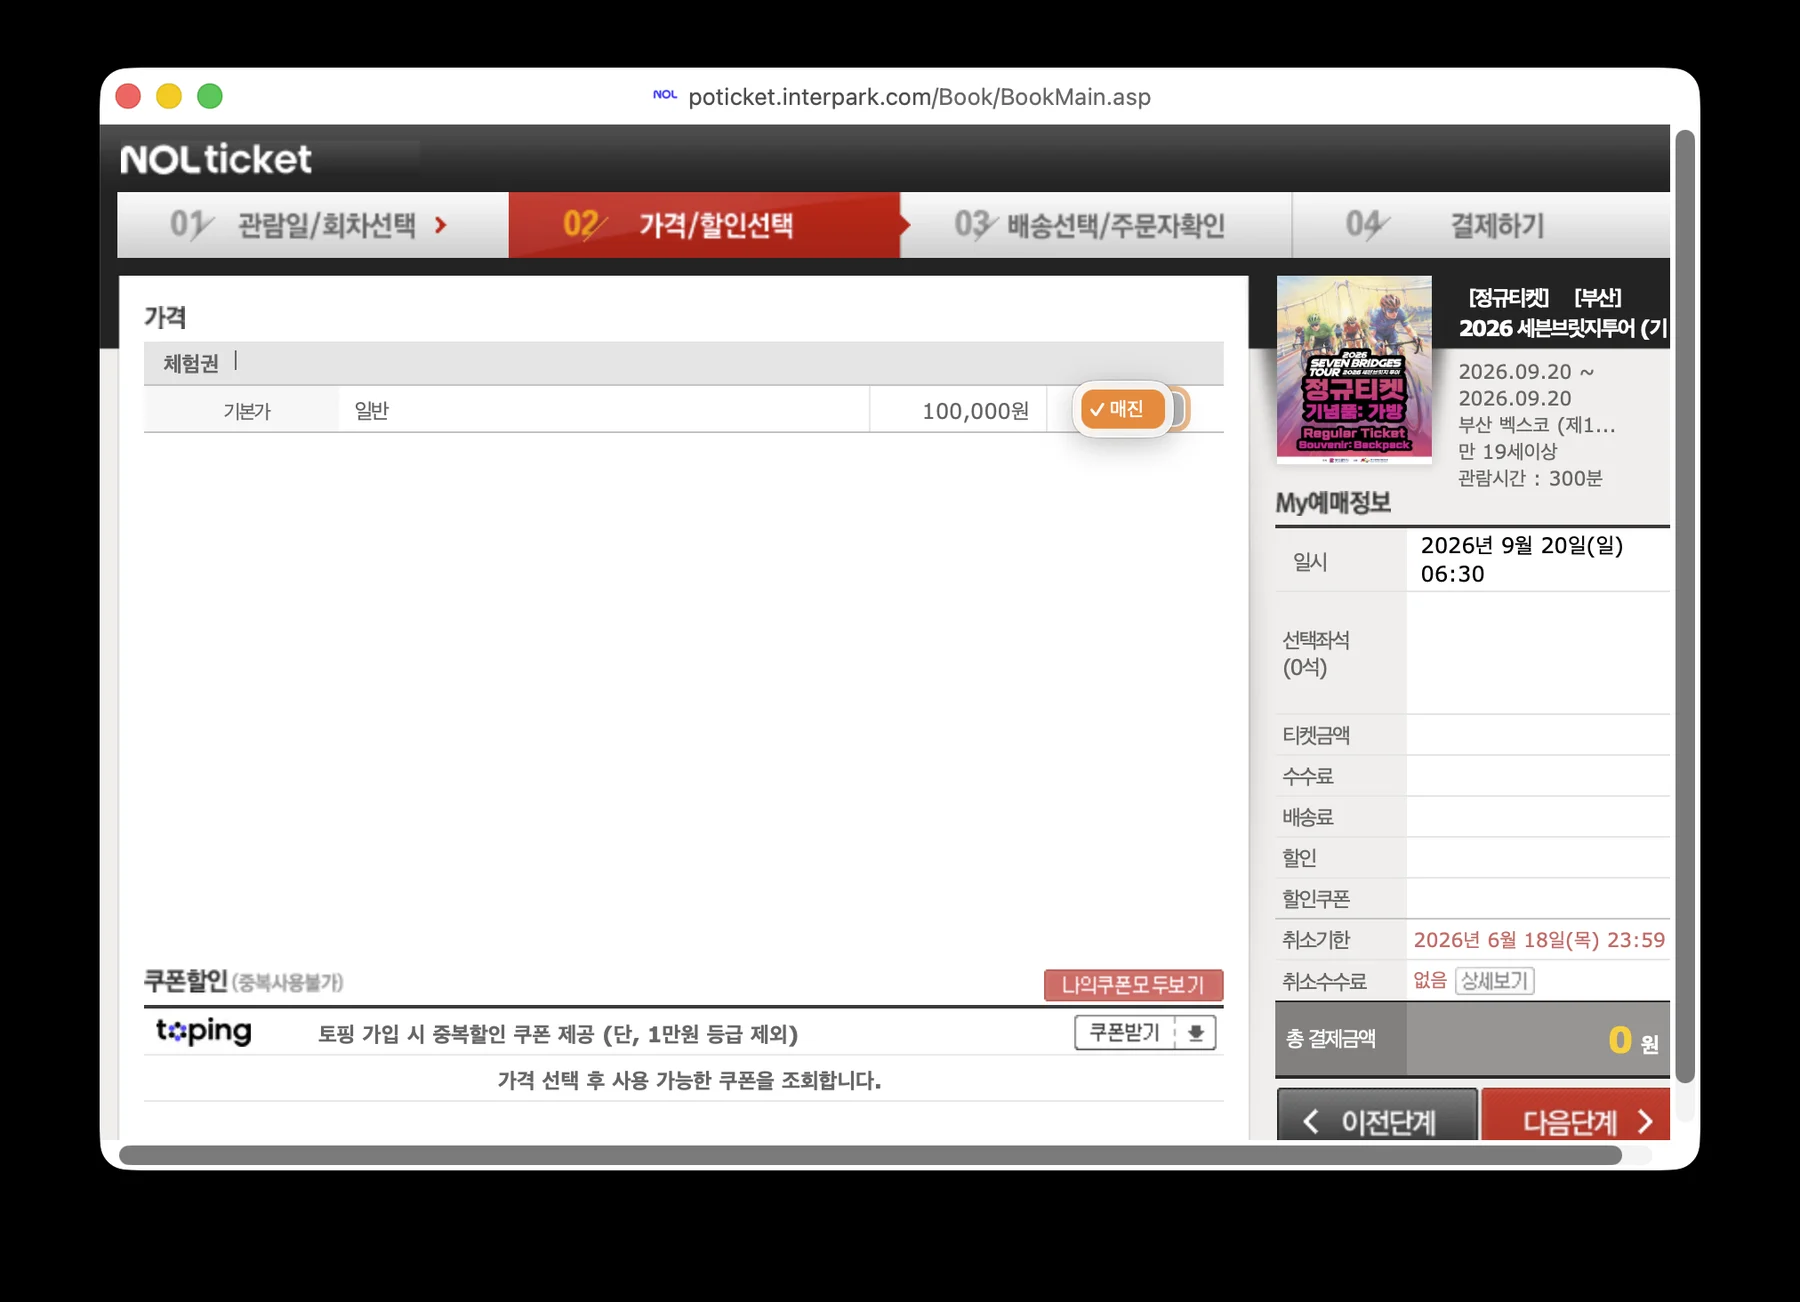
Task: Click the "수수료" row label
Action: (x=1308, y=776)
